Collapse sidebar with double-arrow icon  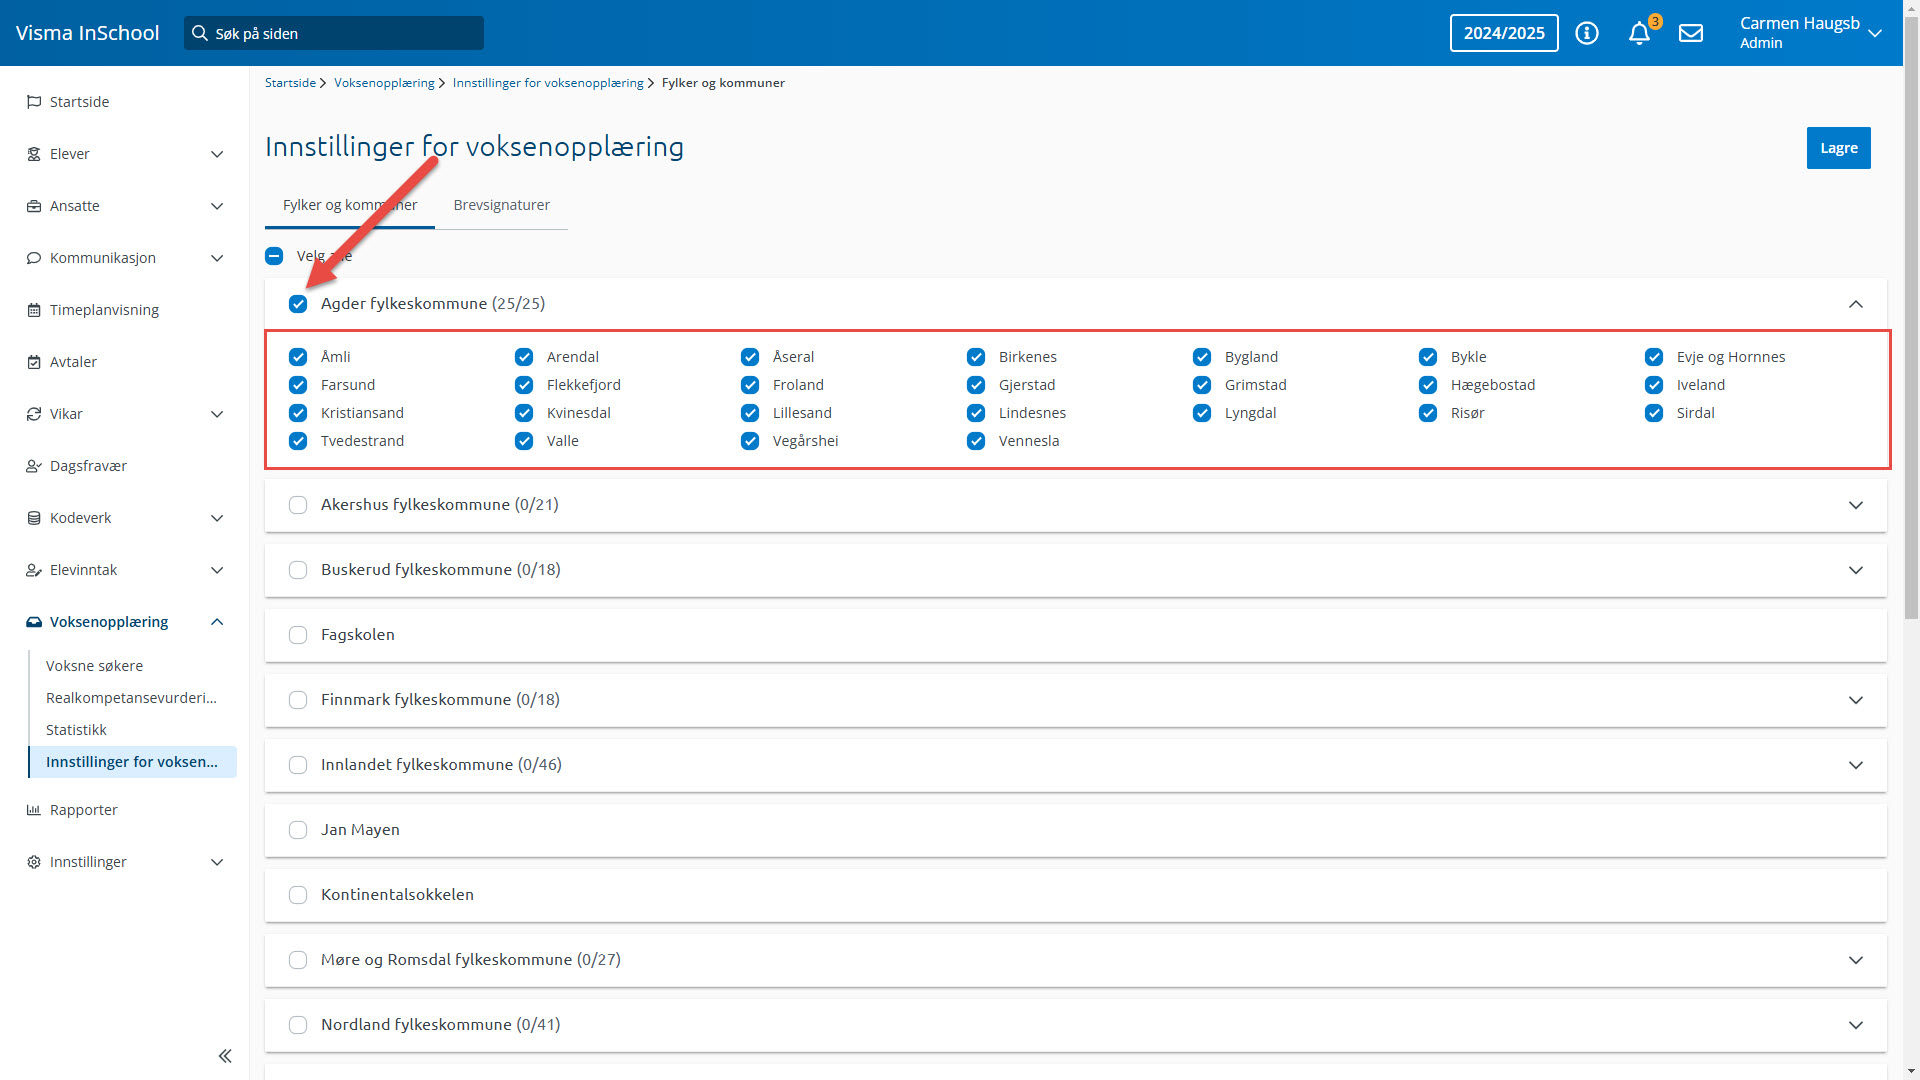click(x=225, y=1056)
